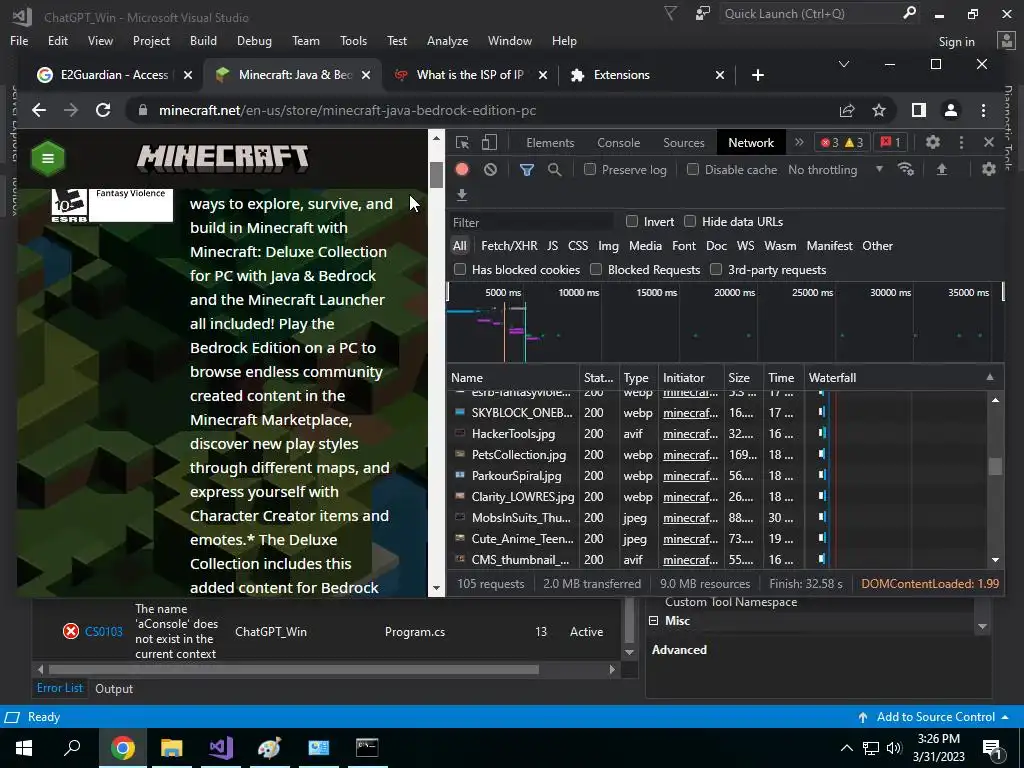The image size is (1024, 768).
Task: Show more DevTools tabs via double chevron
Action: [x=799, y=142]
